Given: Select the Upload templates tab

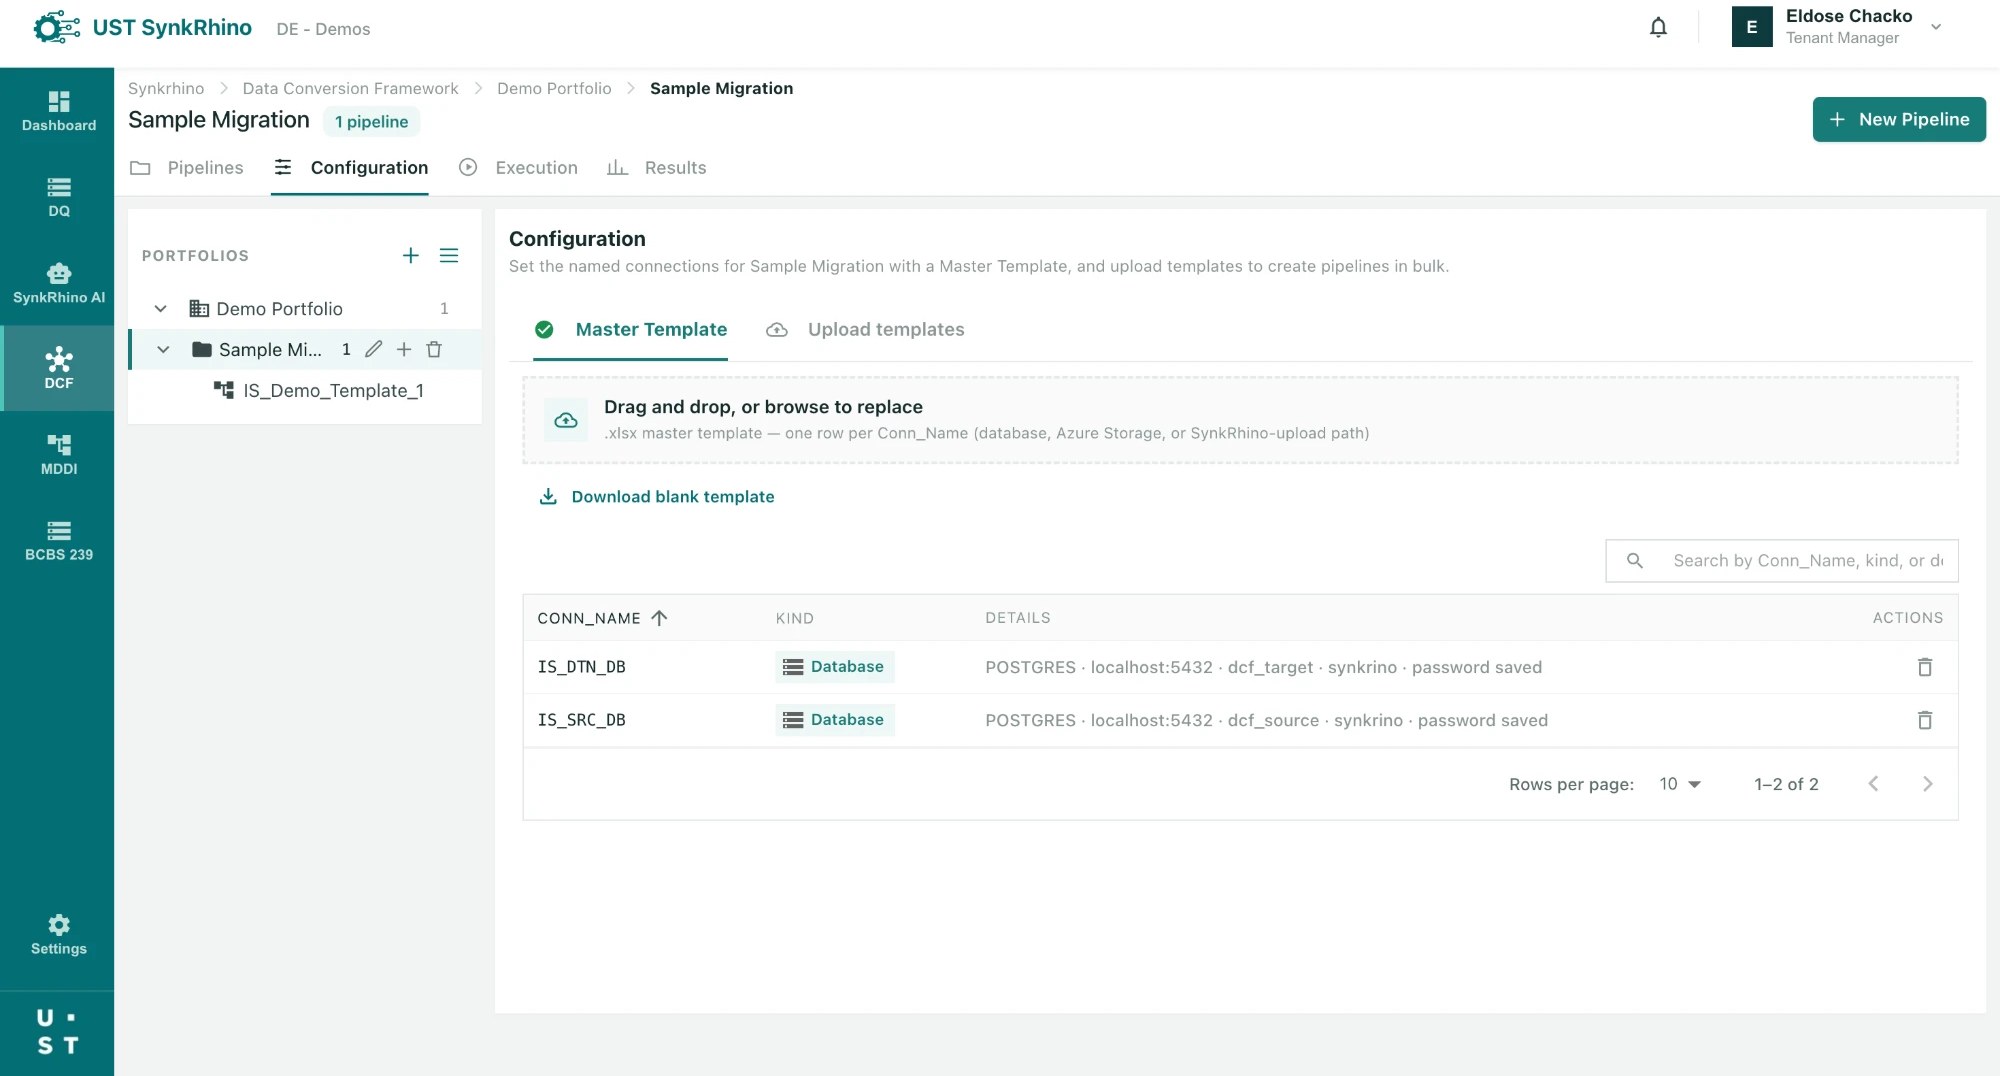Looking at the screenshot, I should click(865, 330).
